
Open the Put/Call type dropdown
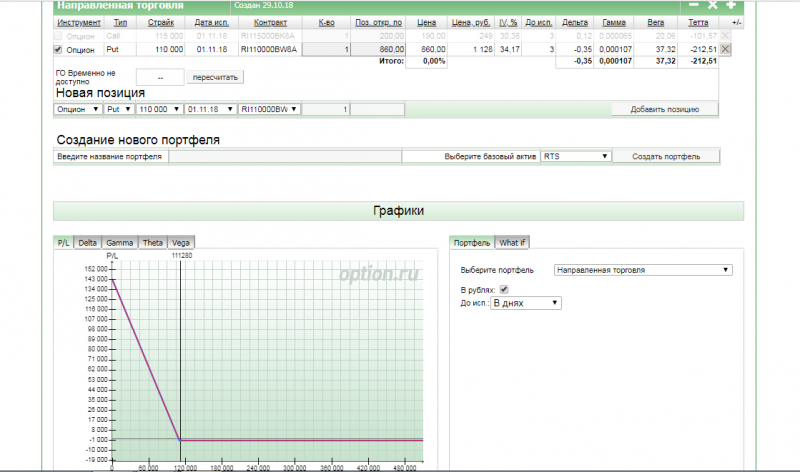pos(118,109)
